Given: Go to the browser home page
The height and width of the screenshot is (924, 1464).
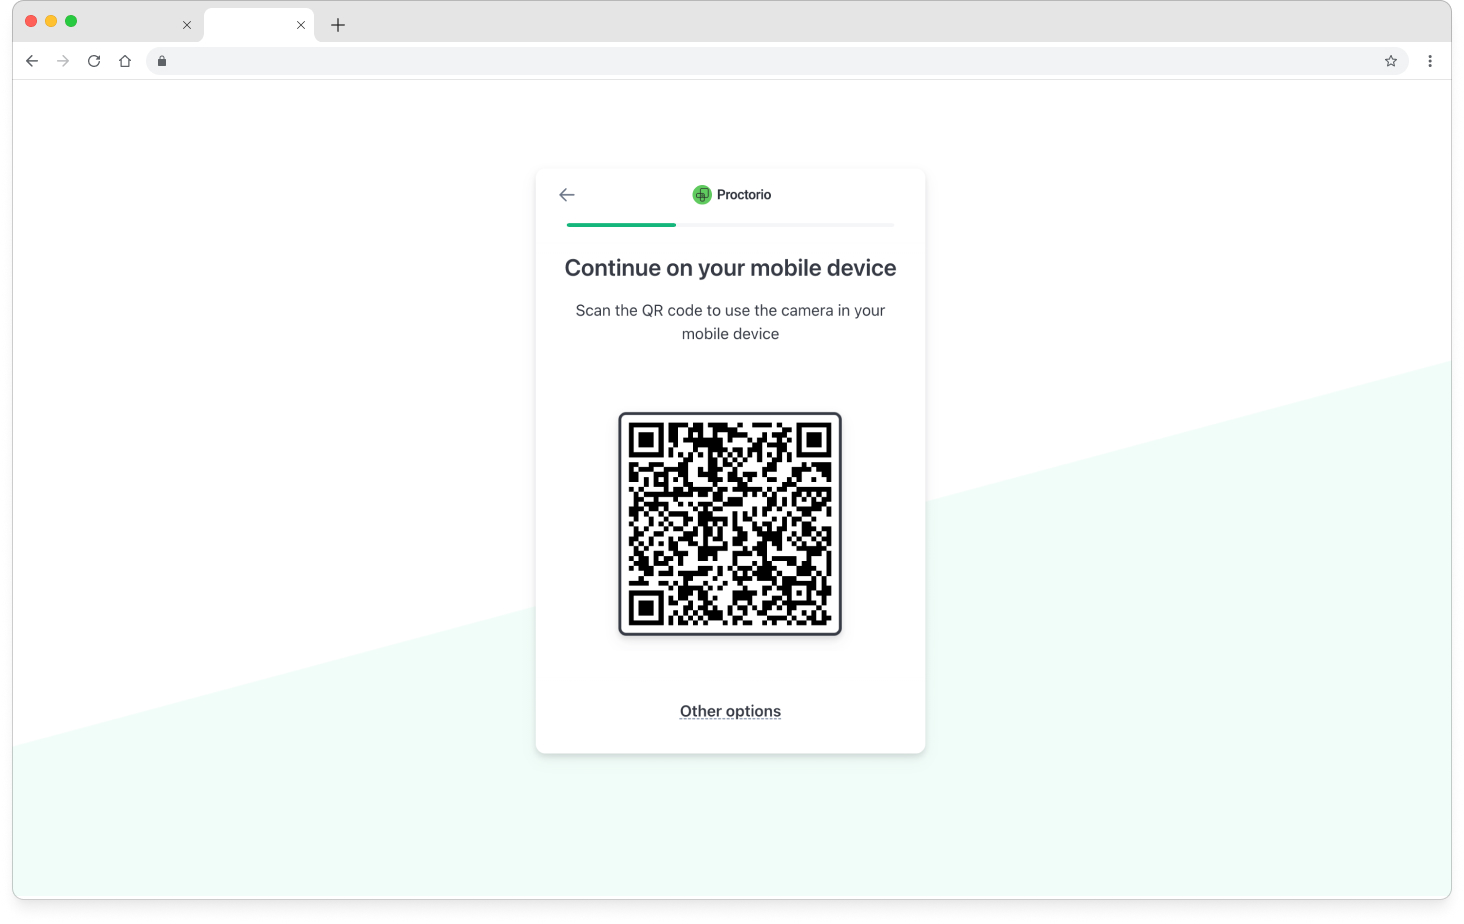Looking at the screenshot, I should click(125, 61).
